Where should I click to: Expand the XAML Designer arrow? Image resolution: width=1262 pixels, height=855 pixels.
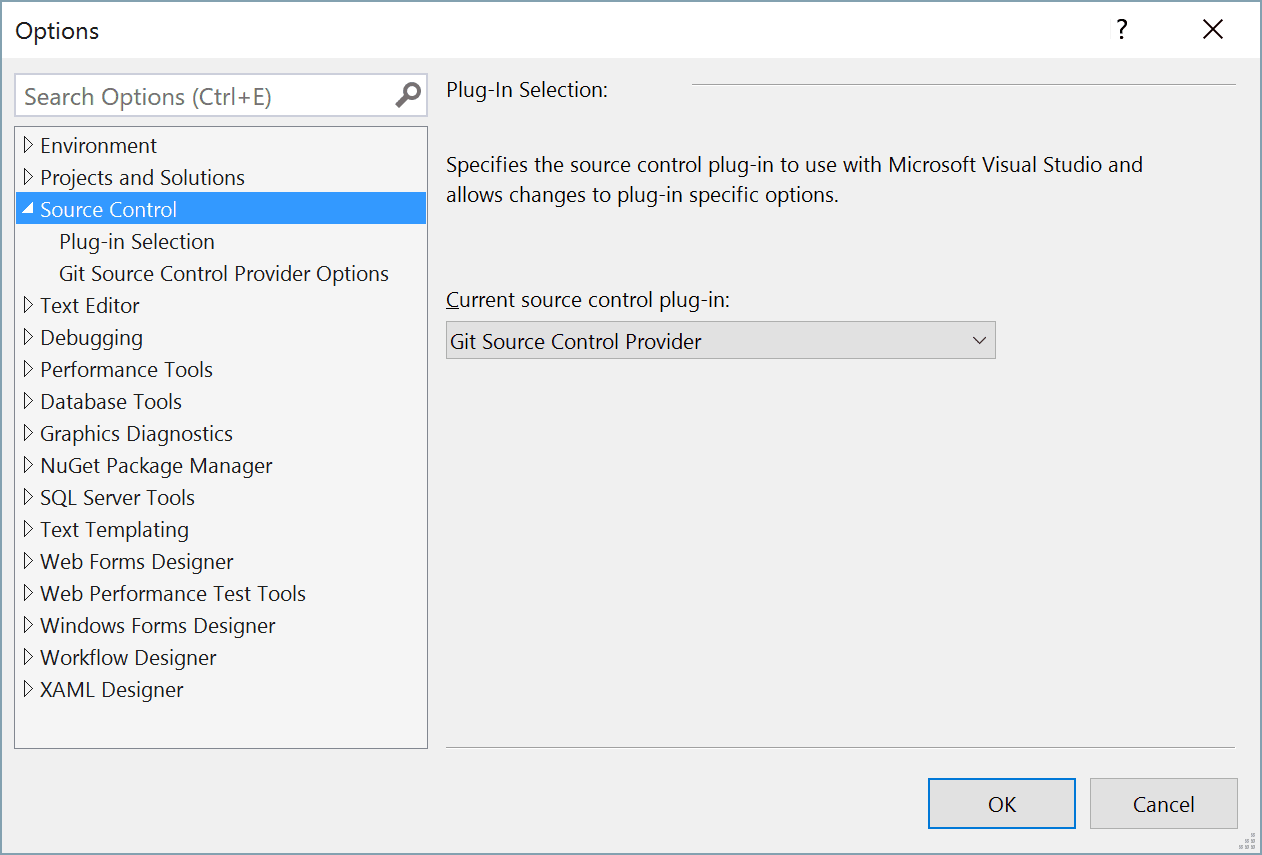click(28, 690)
